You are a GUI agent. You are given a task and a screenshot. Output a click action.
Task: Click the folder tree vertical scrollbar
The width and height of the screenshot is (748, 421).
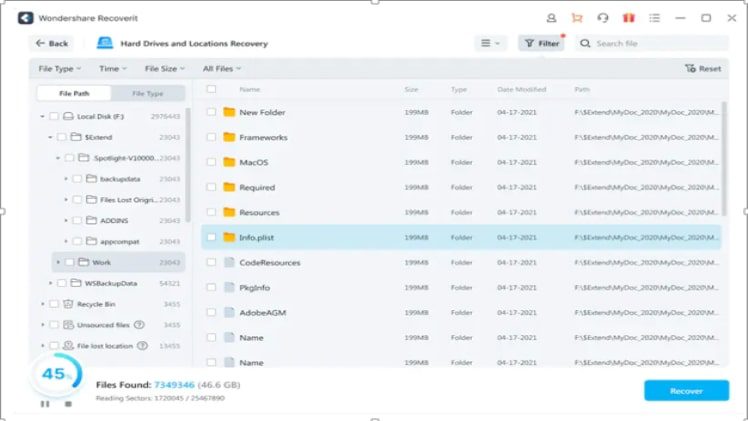pyautogui.click(x=188, y=165)
